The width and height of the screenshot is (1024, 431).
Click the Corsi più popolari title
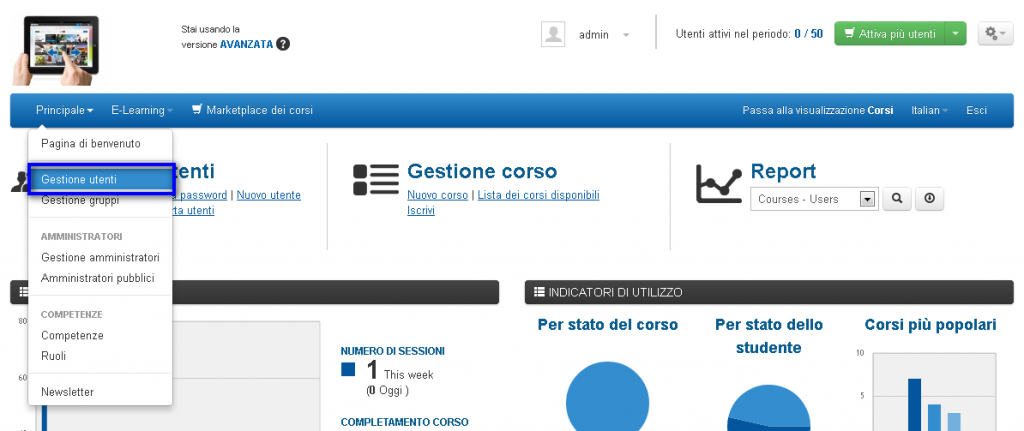click(x=931, y=325)
